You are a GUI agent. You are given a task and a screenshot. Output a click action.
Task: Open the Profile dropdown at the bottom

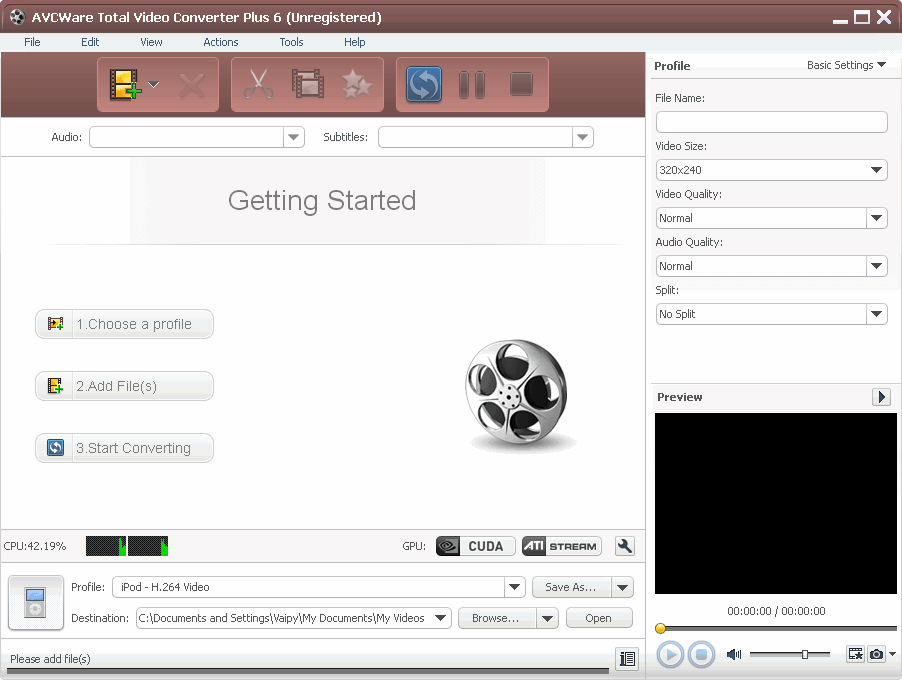[514, 586]
